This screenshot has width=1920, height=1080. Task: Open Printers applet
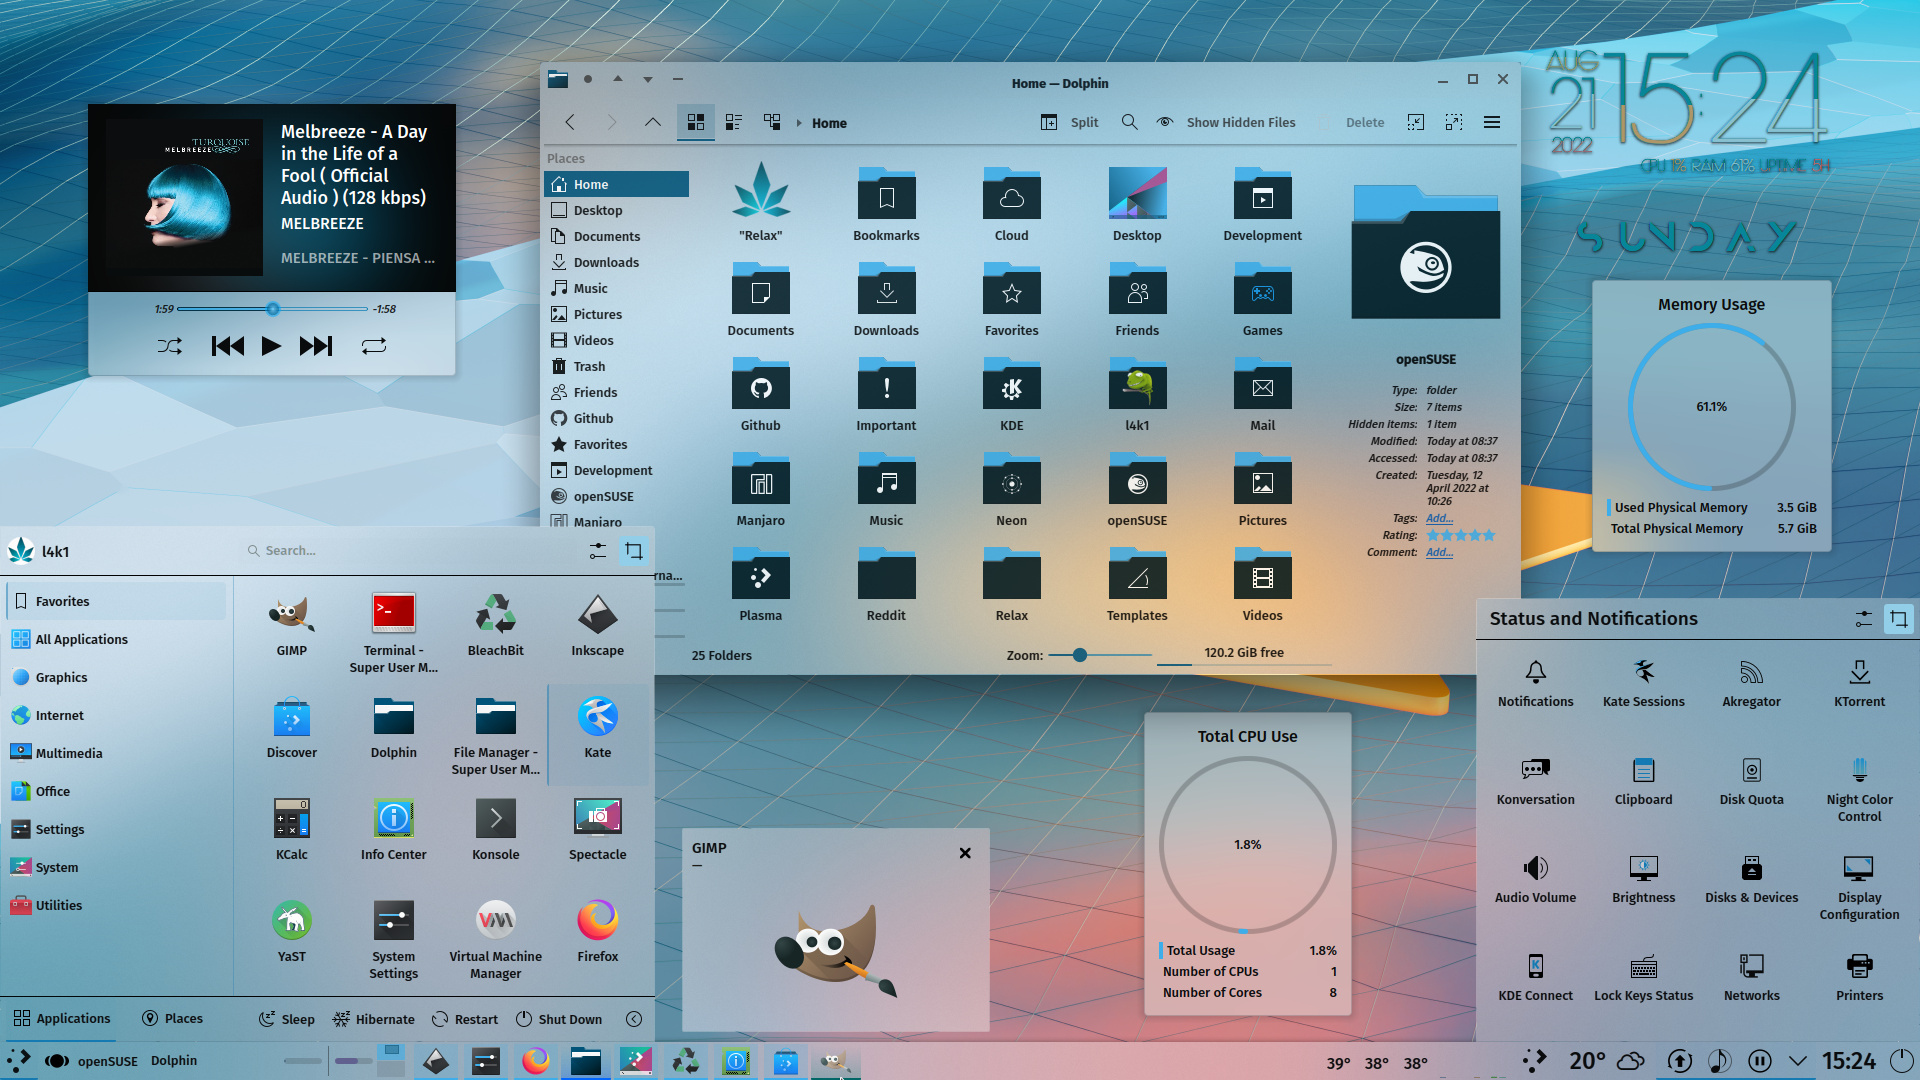tap(1860, 977)
